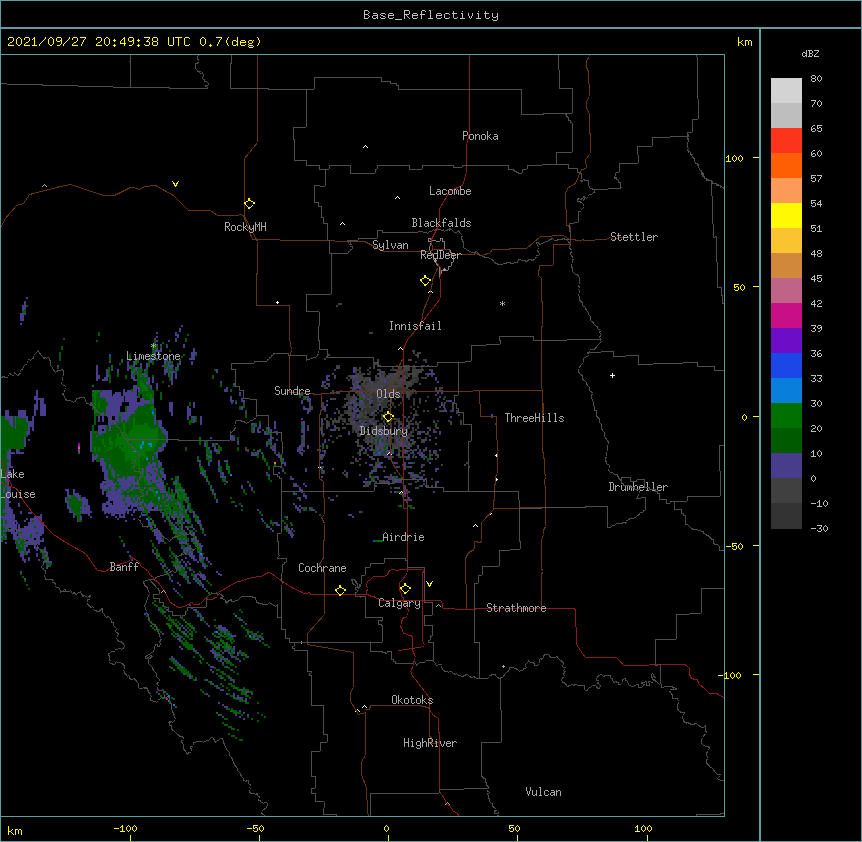This screenshot has width=862, height=842.
Task: Click the -50 tick on the right axis
Action: pos(734,546)
